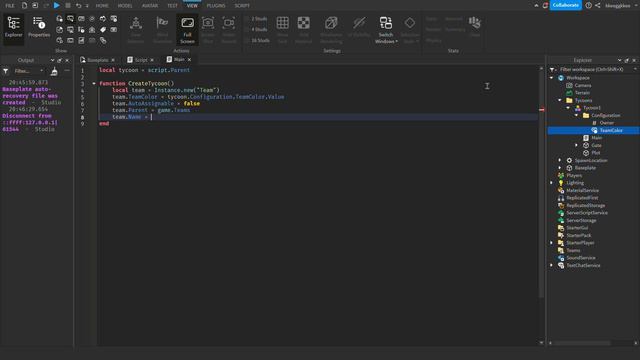Expand the Gate tree node
640x360 pixels.
click(576, 145)
